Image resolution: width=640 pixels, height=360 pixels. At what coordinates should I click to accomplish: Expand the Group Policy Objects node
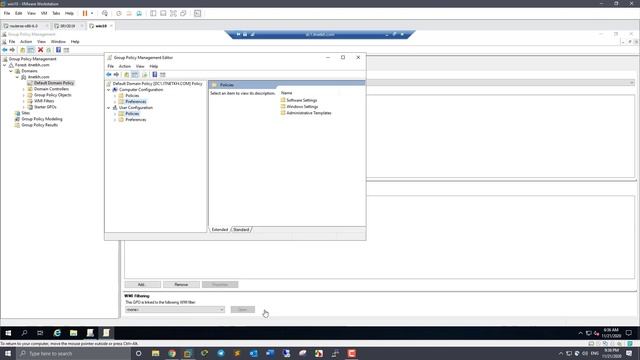[x=24, y=95]
